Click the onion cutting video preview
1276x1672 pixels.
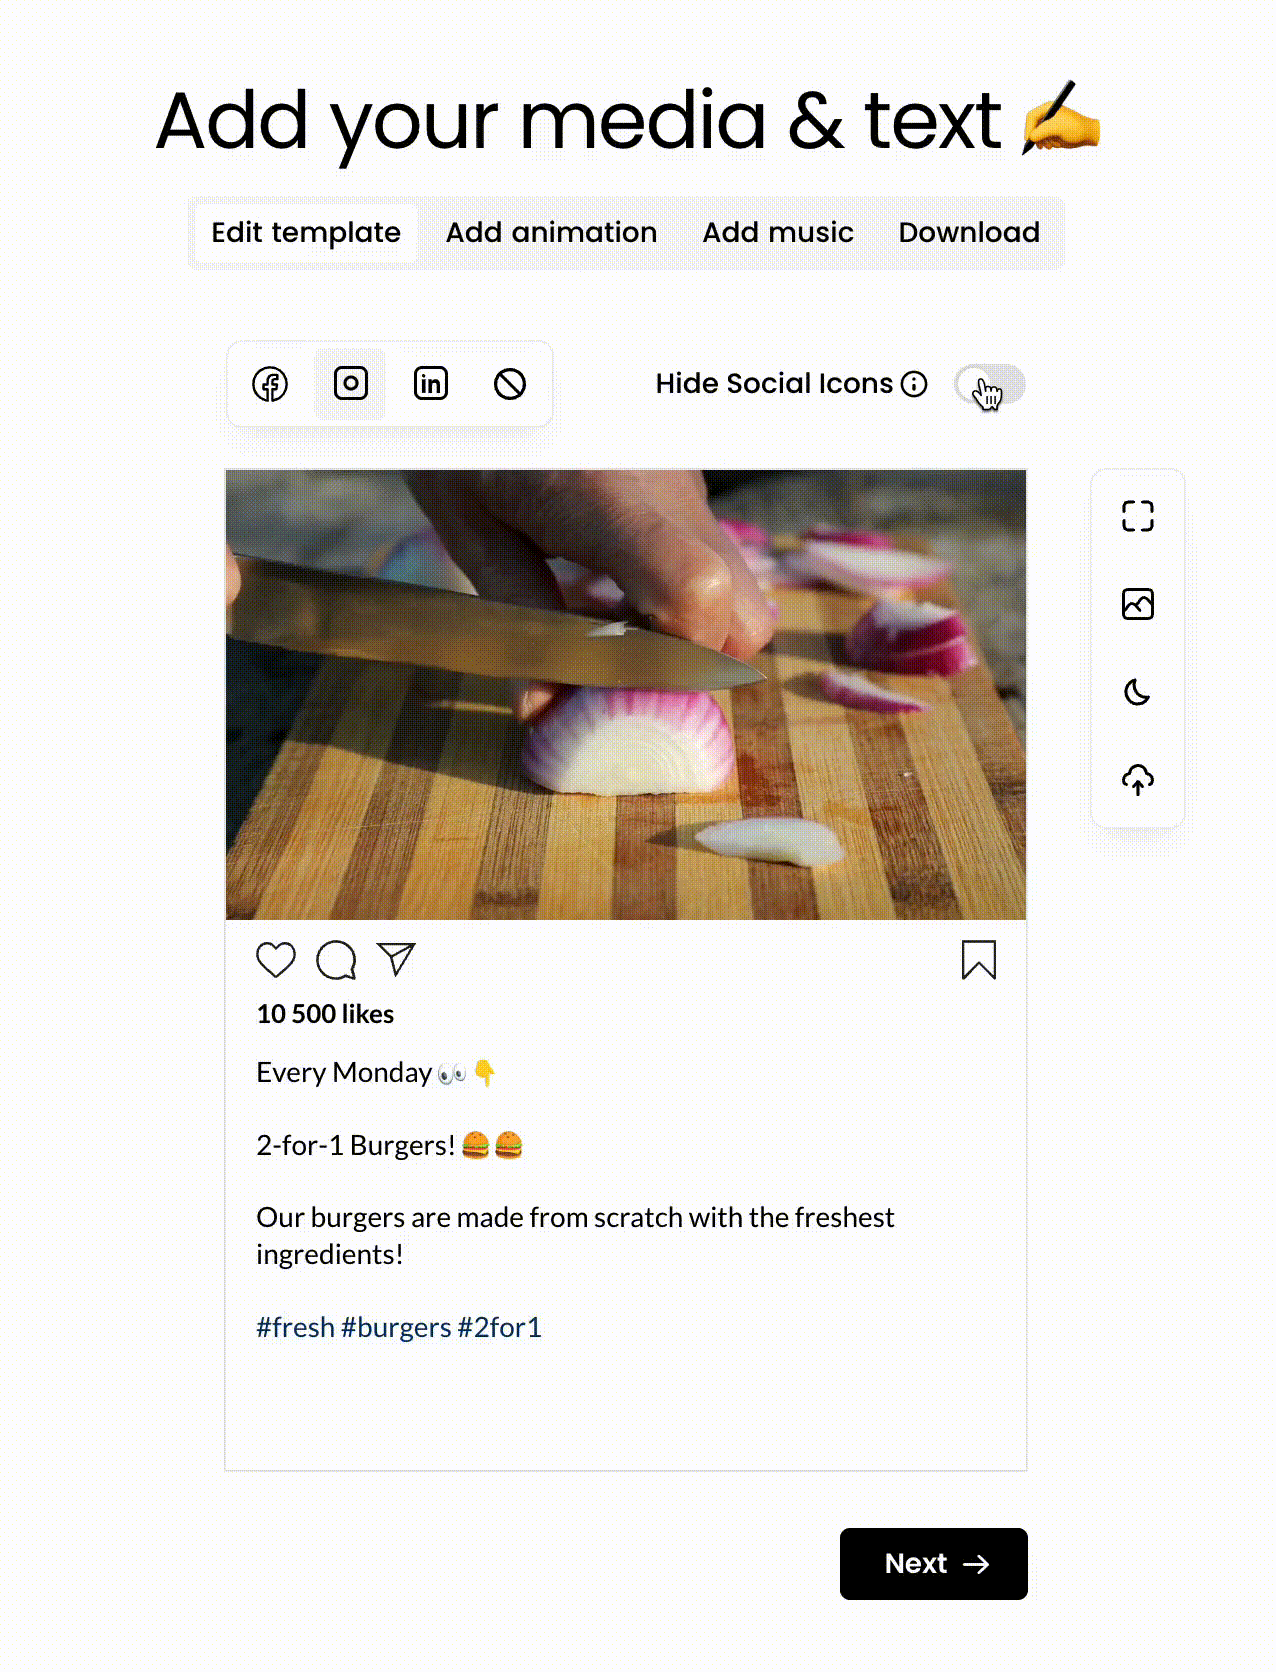[x=626, y=695]
